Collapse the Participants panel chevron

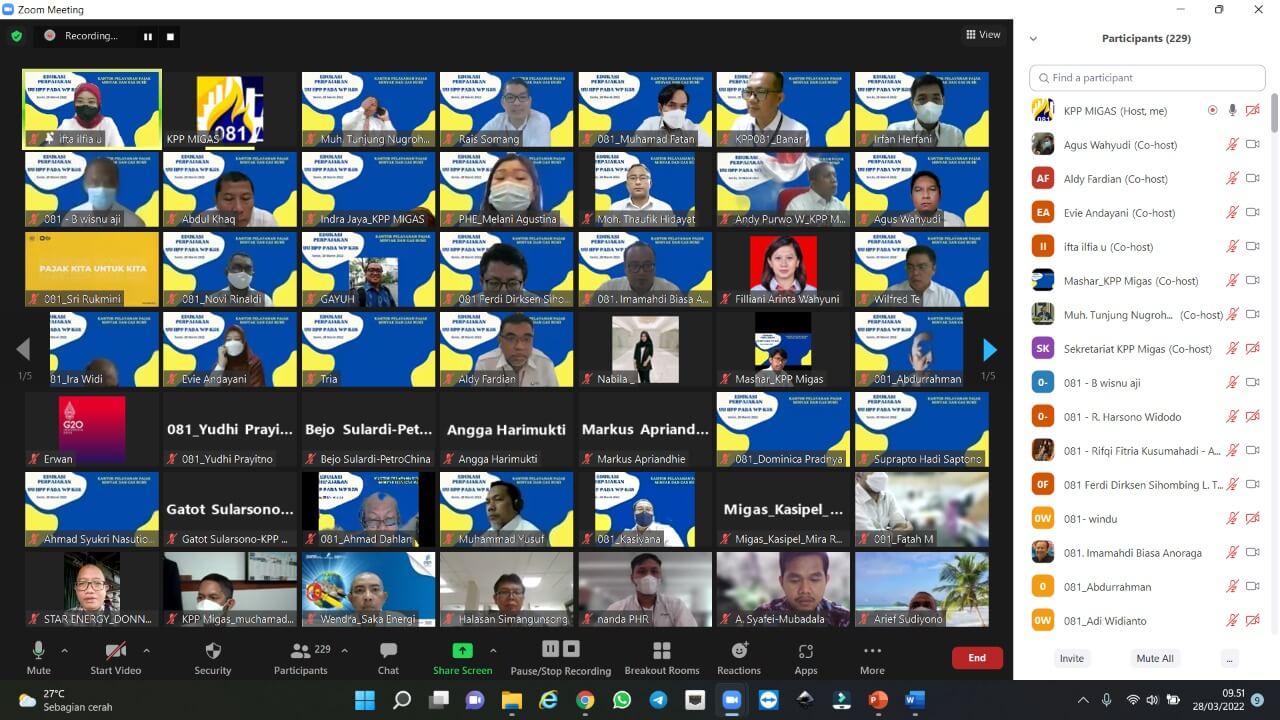1033,39
